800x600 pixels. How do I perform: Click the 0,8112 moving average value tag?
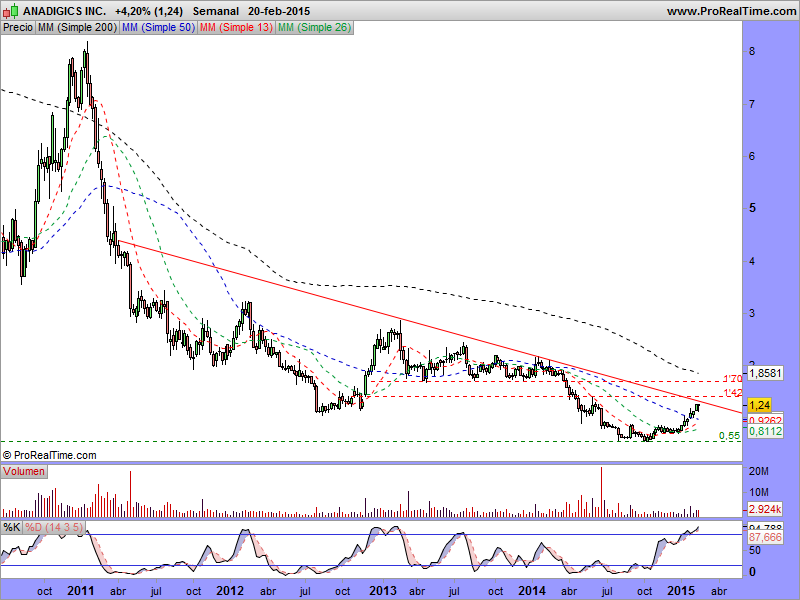tap(764, 432)
